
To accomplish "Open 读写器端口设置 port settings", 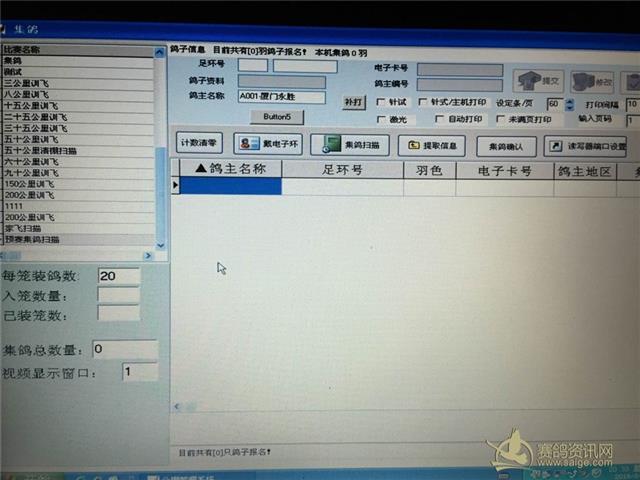I will click(x=585, y=146).
